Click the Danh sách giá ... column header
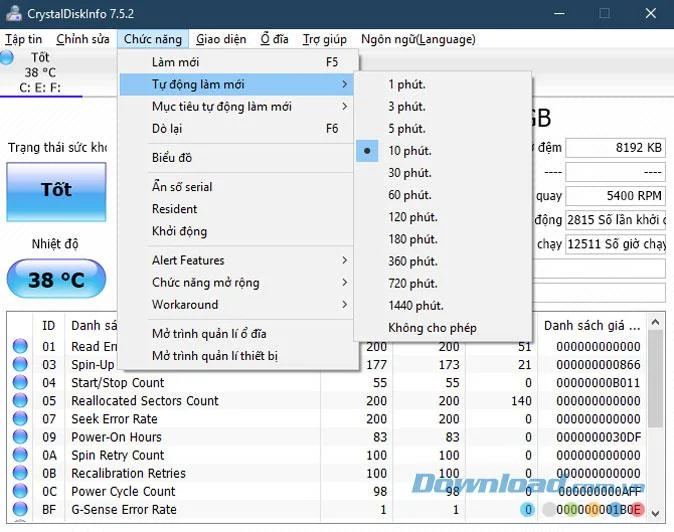Screen dimensions: 674x532 pyautogui.click(x=592, y=325)
